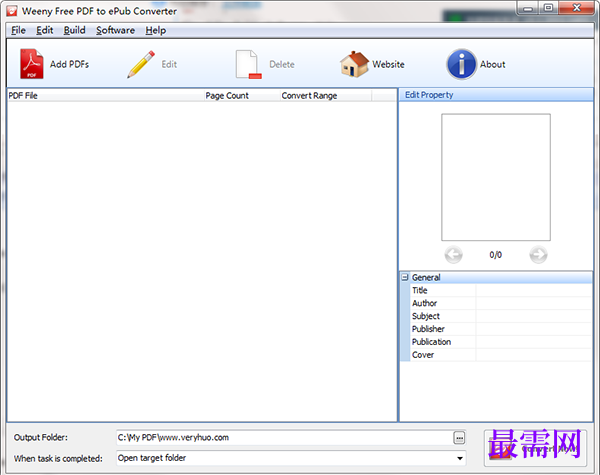Click the 'Website' toolbar label
Viewport: 600px width, 475px height.
(388, 64)
